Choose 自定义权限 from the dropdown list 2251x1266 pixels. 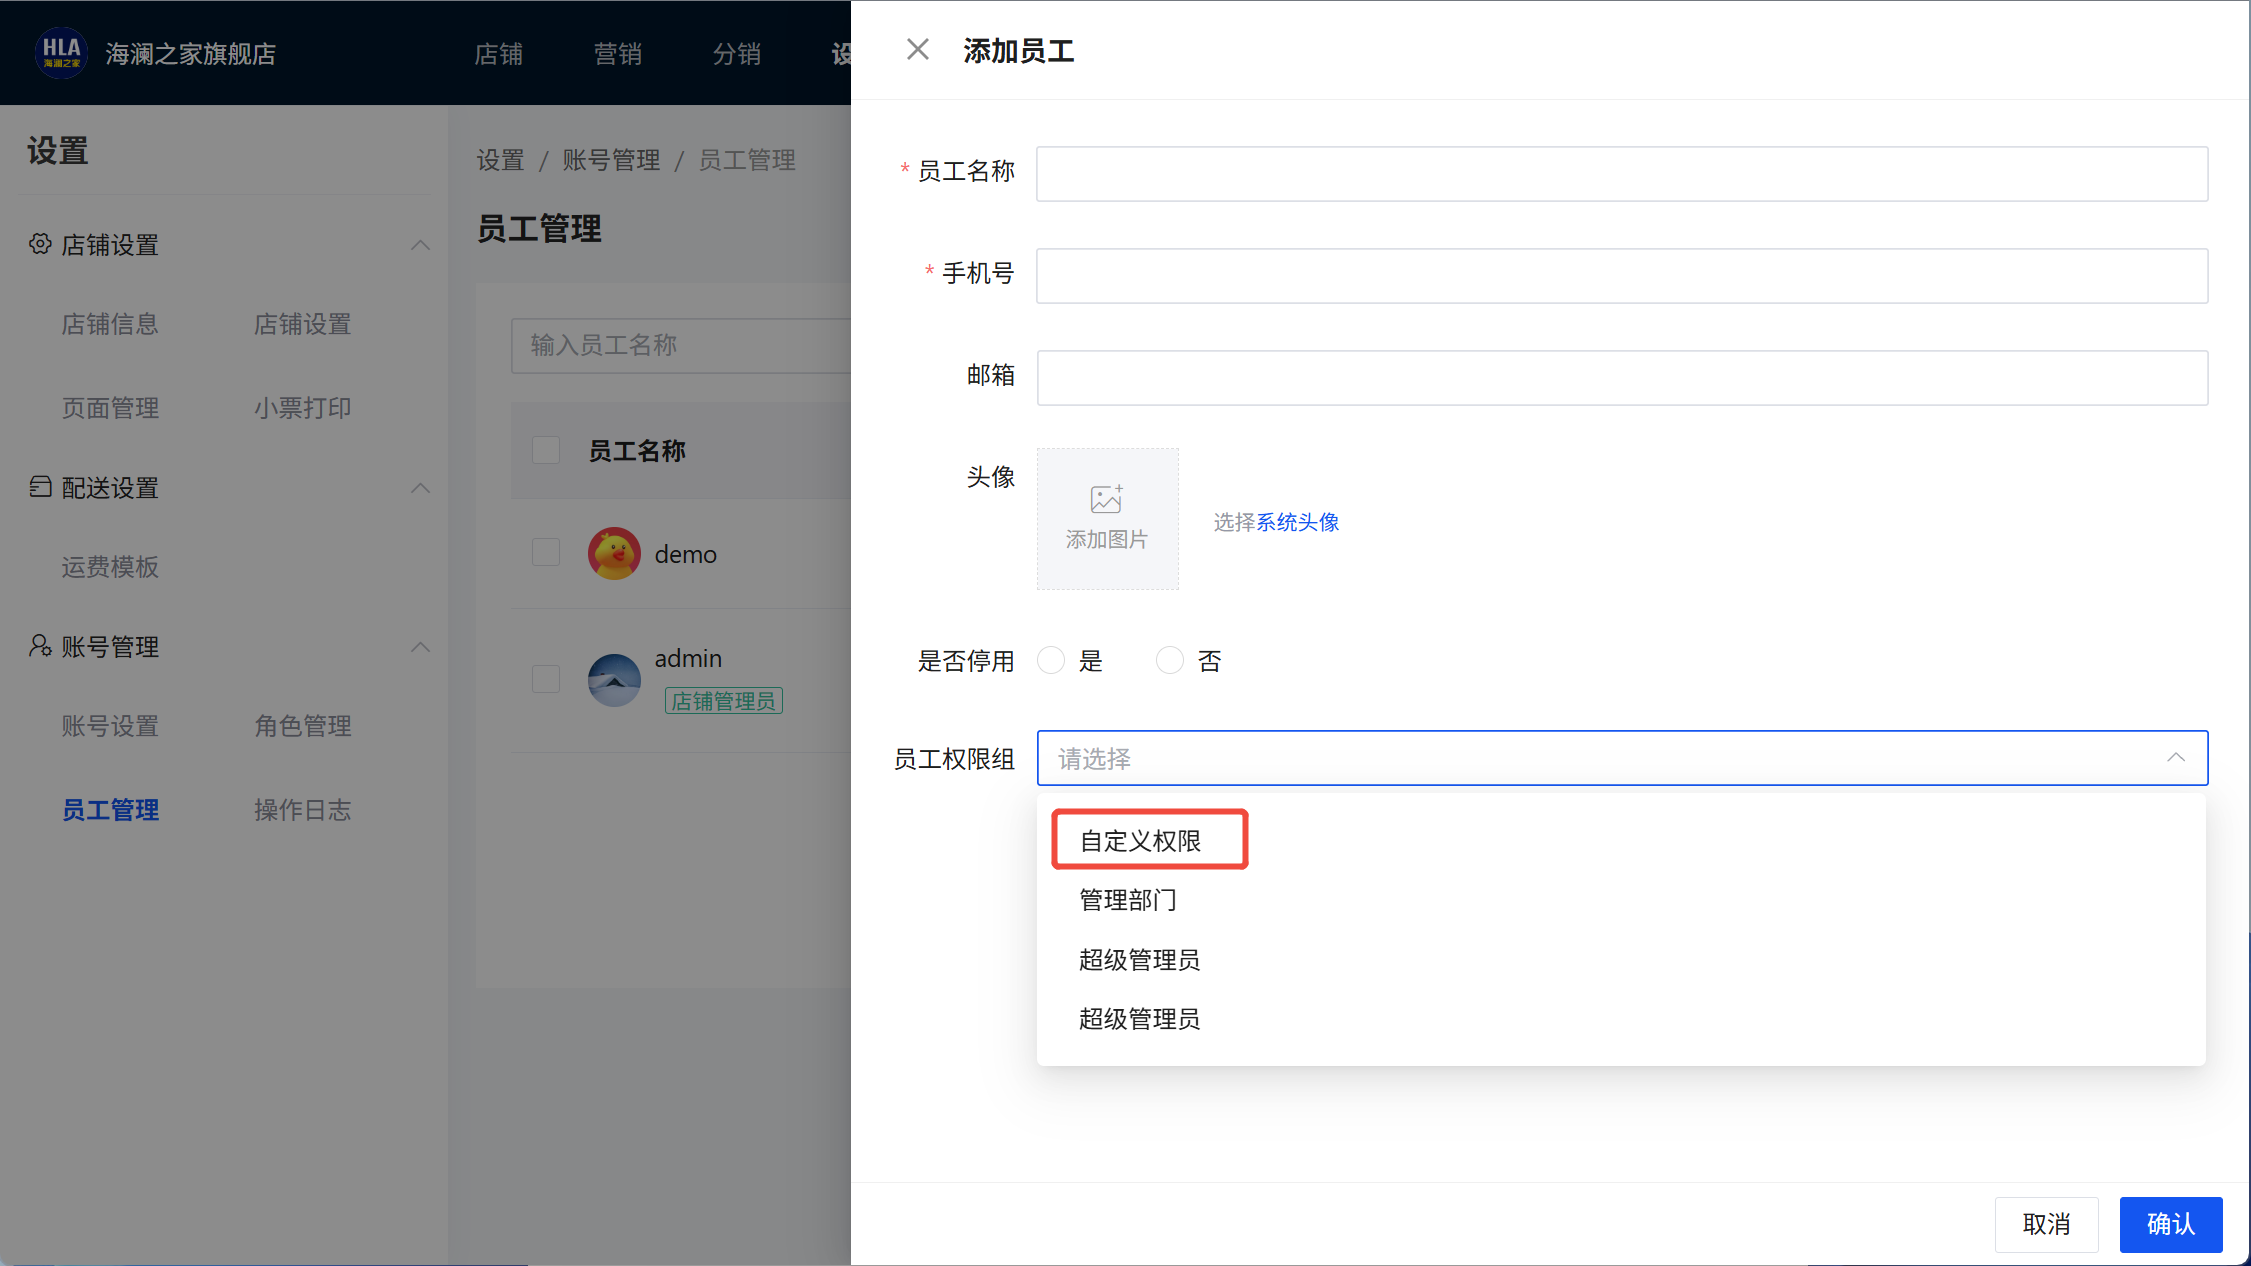click(1140, 841)
